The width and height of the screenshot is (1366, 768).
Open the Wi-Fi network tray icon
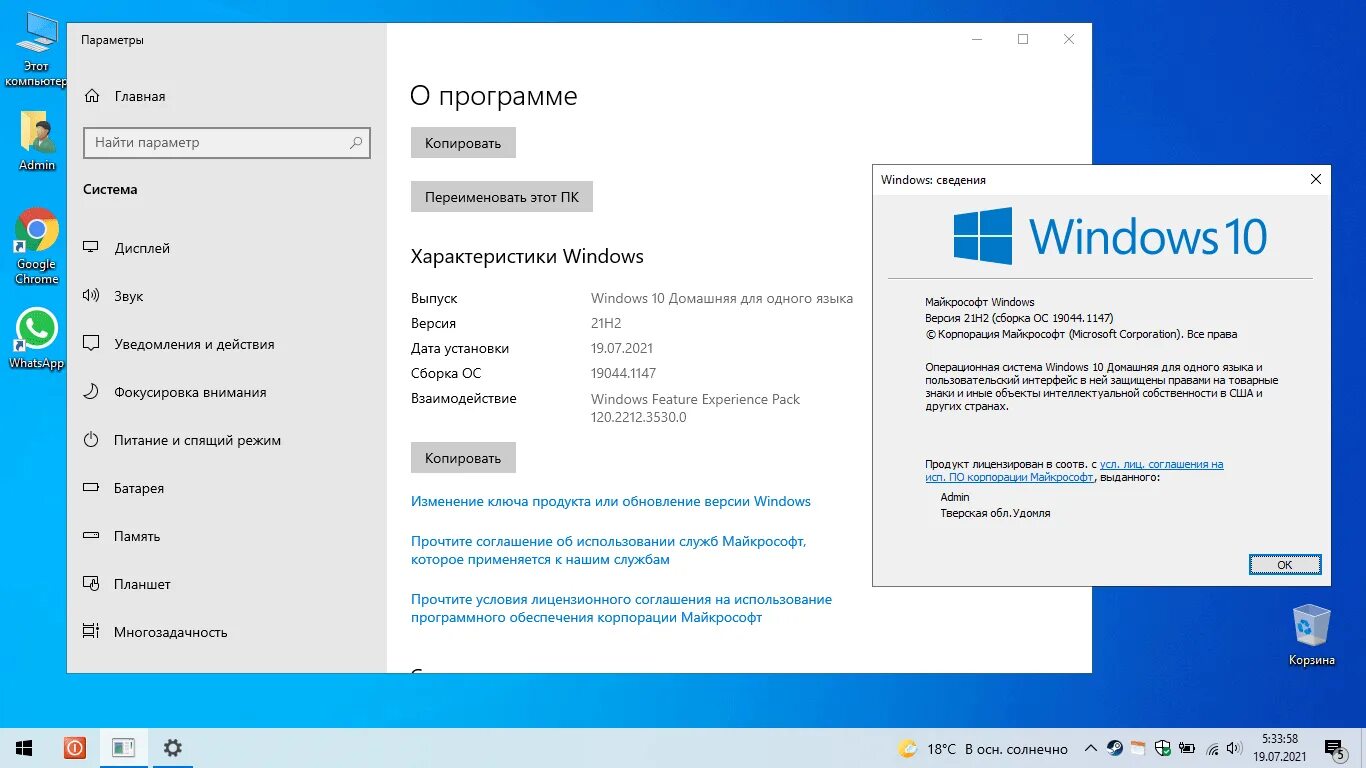pyautogui.click(x=1212, y=749)
